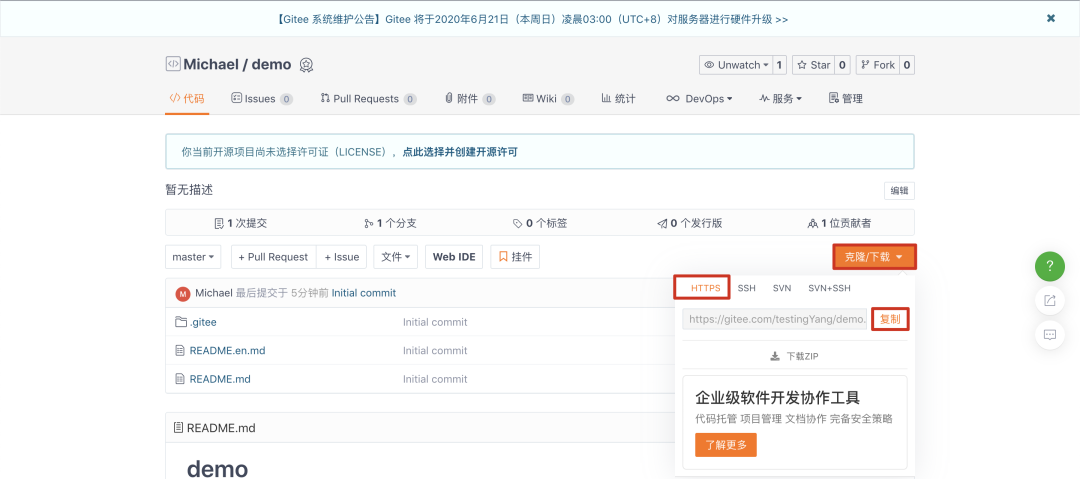Open the README.md file in the list
The height and width of the screenshot is (479, 1080).
point(220,378)
